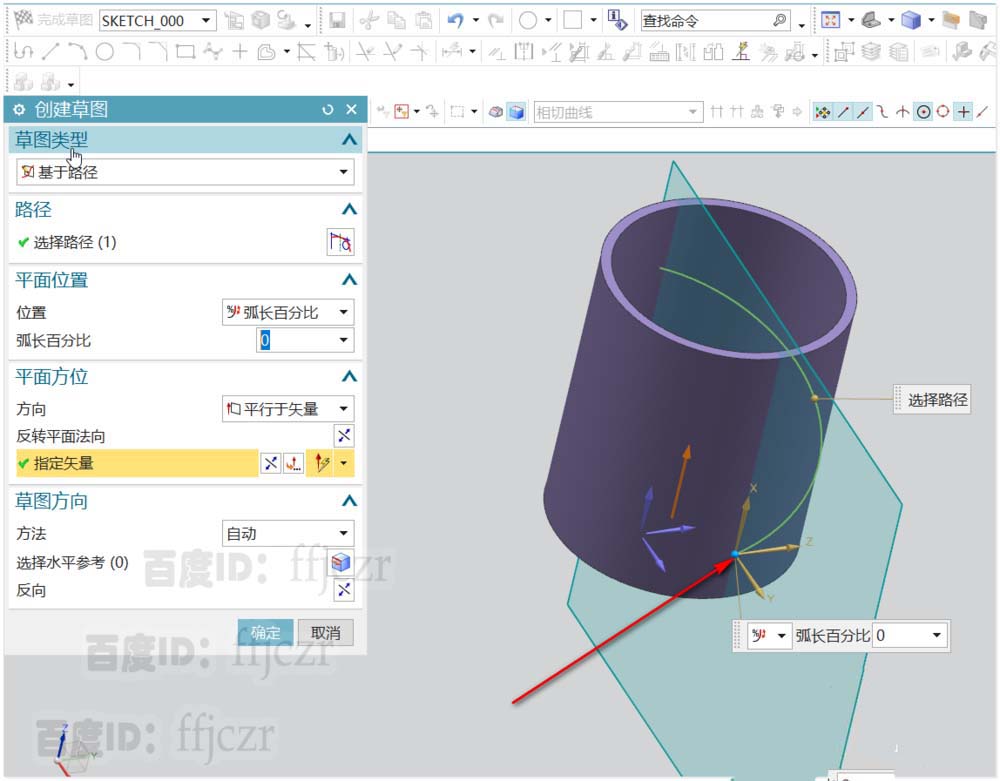Select the Fillet sketch tool
This screenshot has height=781, width=1000.
tap(132, 52)
